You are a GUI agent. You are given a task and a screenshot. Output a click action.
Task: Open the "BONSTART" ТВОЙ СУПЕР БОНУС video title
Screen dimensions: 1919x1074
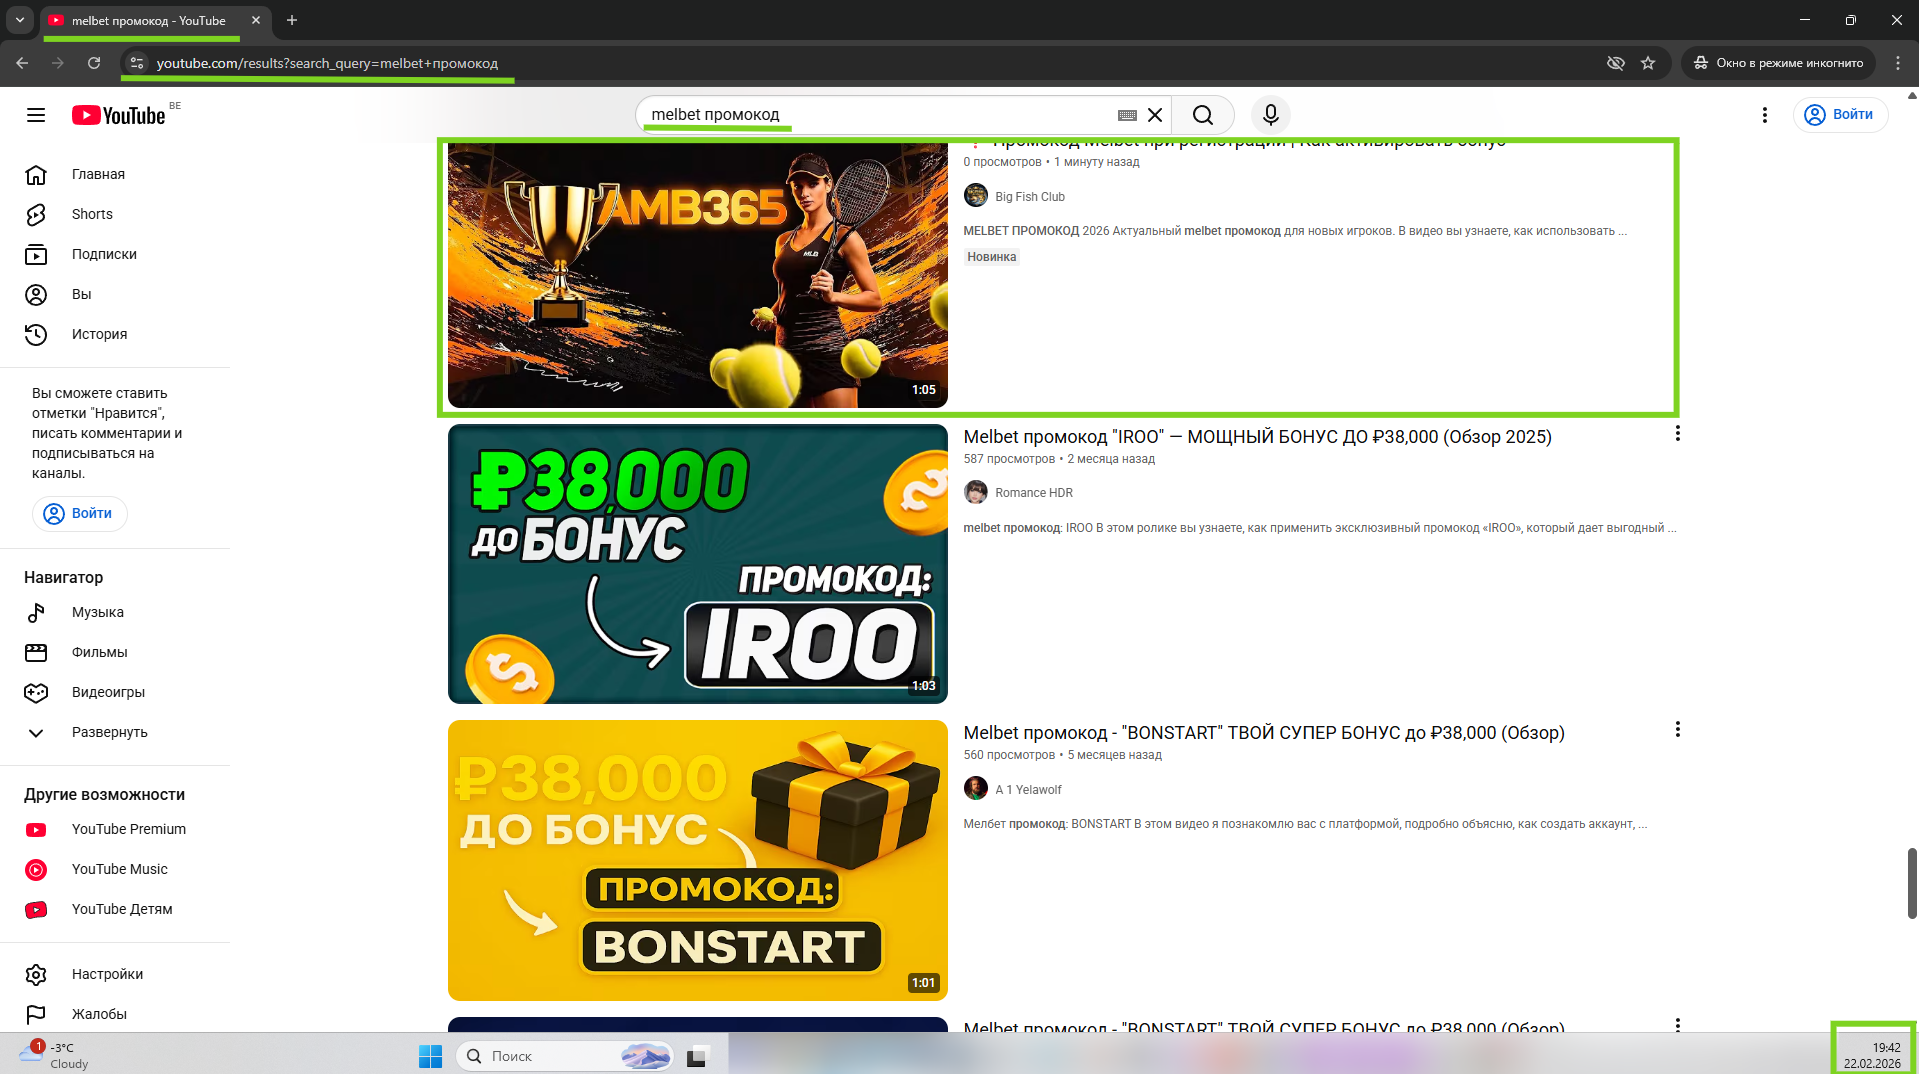1264,733
